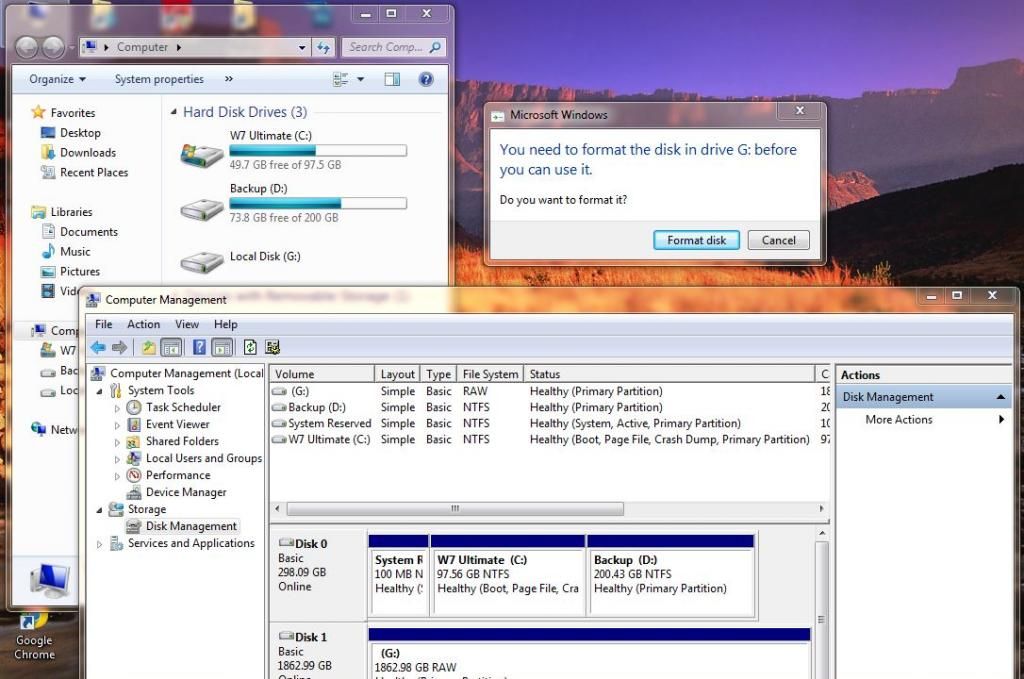The image size is (1024, 679).
Task: Click the Back arrow in Computer Management toolbar
Action: [x=99, y=347]
